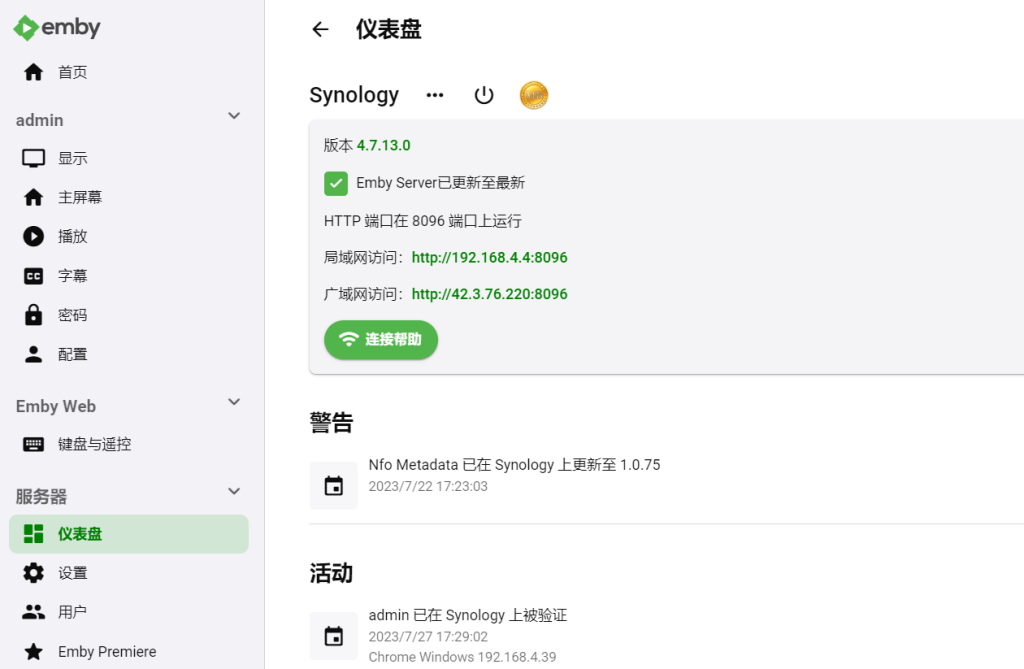The image size is (1024, 669).
Task: Open the Nfo Metadata 已在 Synology 上更新 alert
Action: 514,465
